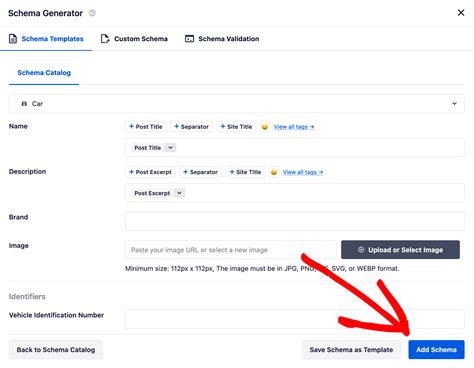Click the Add Schema button

click(436, 350)
